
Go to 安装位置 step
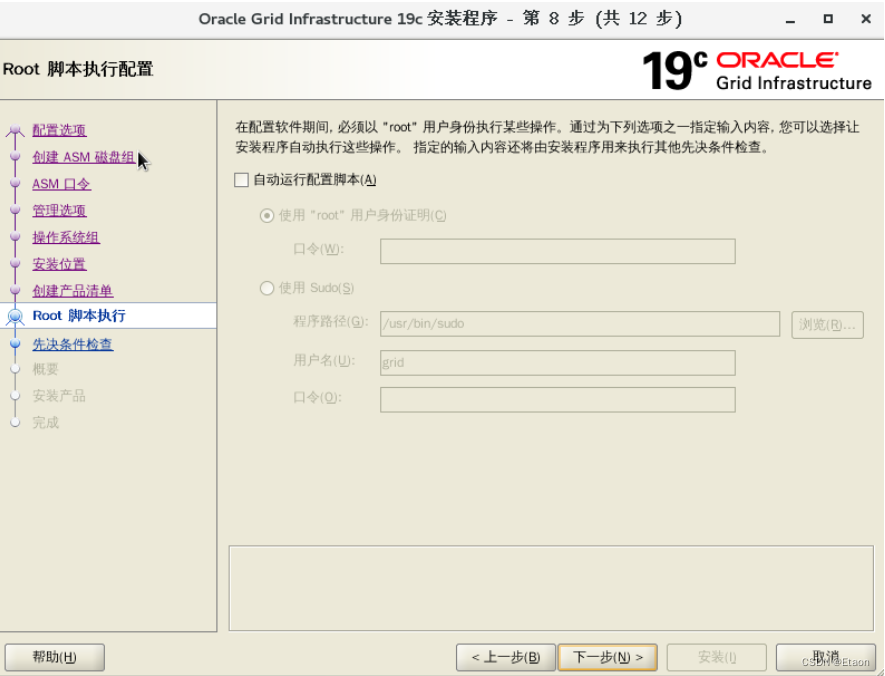pos(59,264)
